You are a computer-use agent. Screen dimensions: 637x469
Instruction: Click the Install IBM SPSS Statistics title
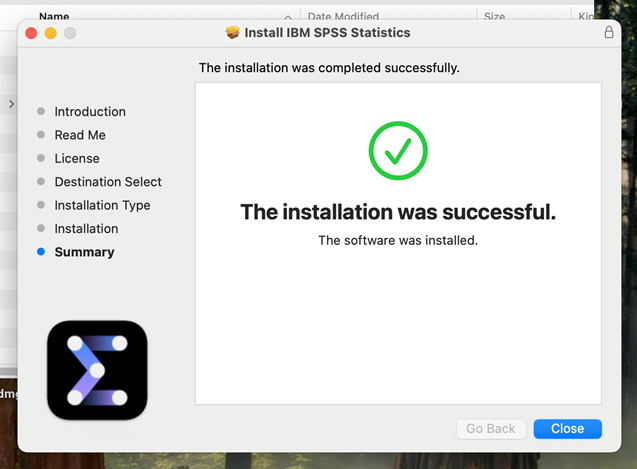[327, 33]
